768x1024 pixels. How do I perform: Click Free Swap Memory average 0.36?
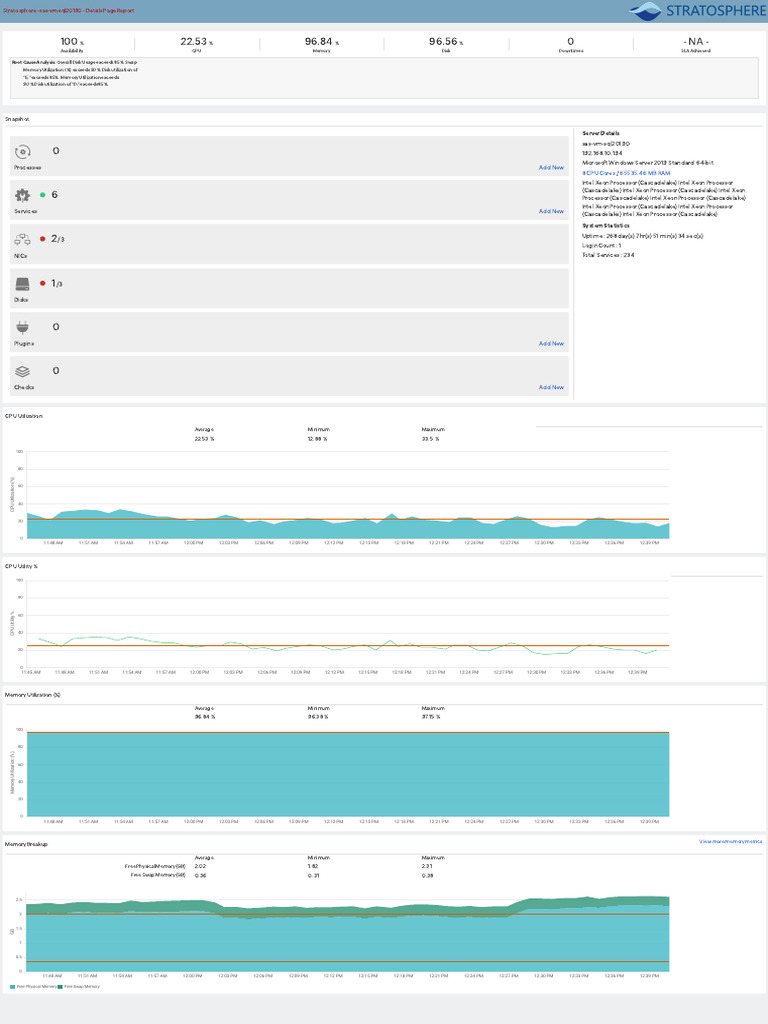click(200, 876)
